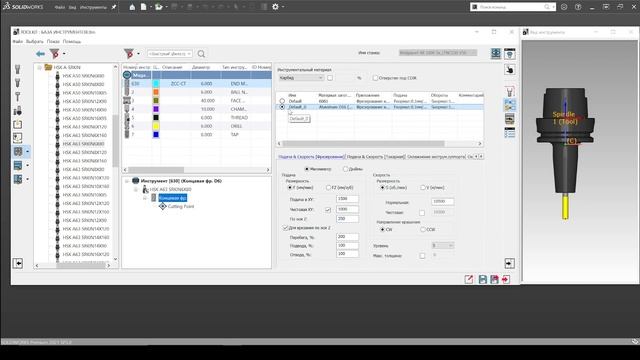
Task: Select the V (м/мин) speed radio button
Action: pos(423,187)
